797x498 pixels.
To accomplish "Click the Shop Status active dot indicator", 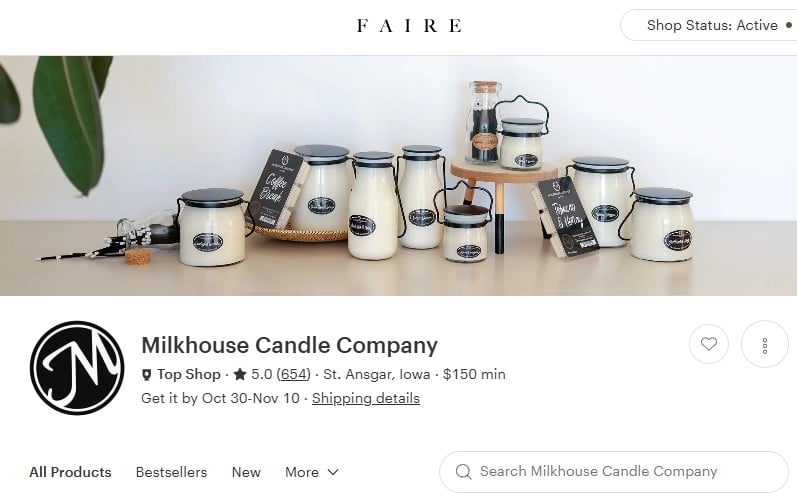I will point(789,25).
